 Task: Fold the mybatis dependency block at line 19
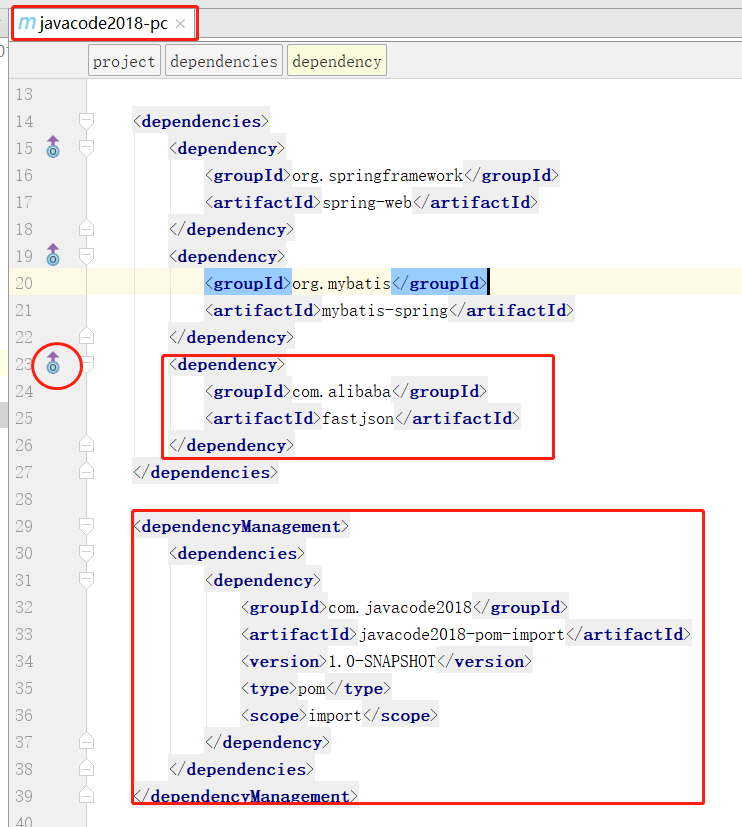click(x=86, y=256)
